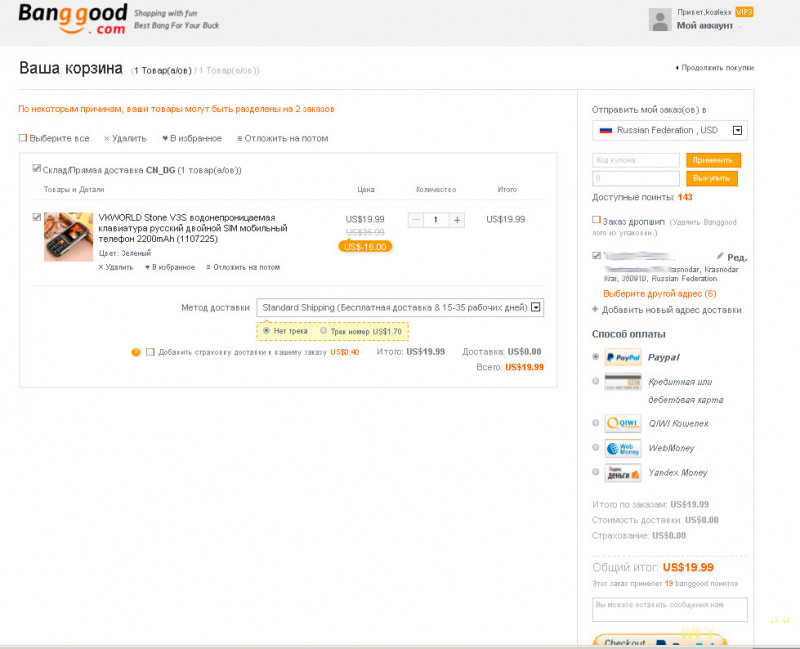Open the Russian Federation, USD country dropdown
Viewport: 800px width, 649px height.
pos(670,131)
